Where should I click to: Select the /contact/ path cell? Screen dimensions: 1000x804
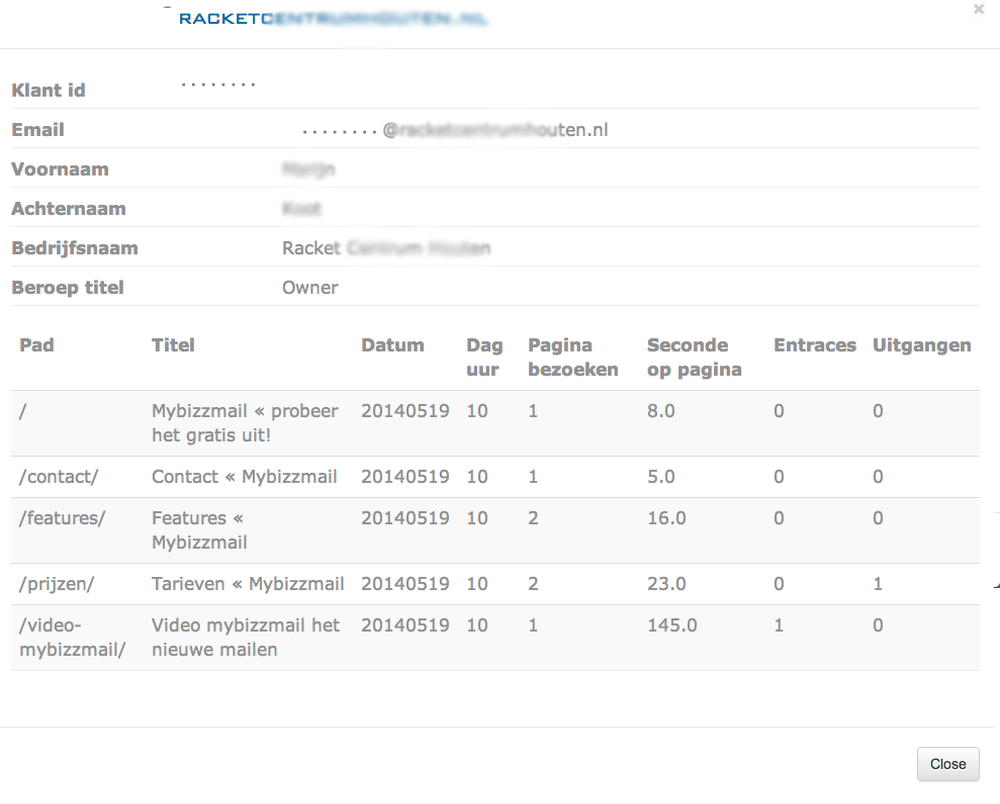[x=59, y=477]
